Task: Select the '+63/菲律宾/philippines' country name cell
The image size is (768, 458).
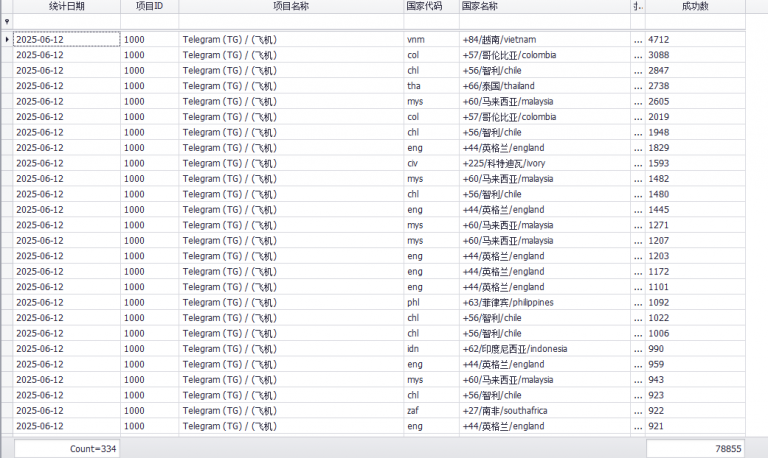Action: [545, 302]
